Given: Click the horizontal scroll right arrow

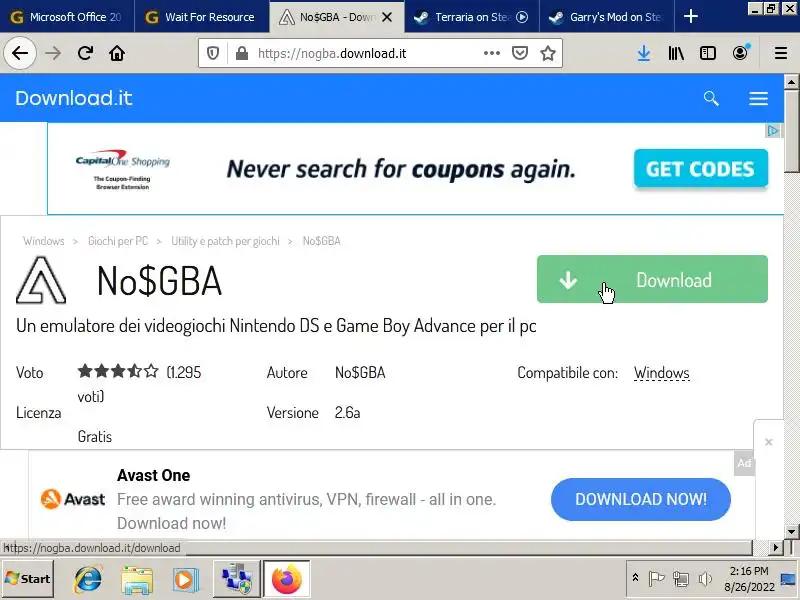Looking at the screenshot, I should (776, 547).
